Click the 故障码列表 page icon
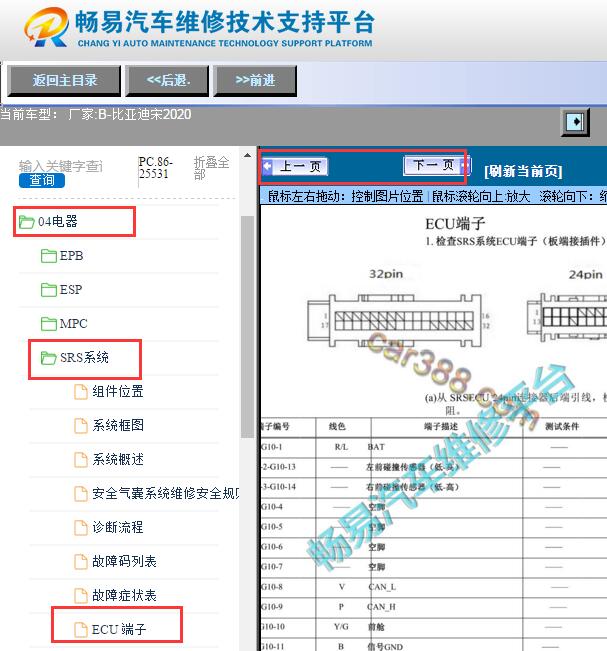Screen dimensions: 607x651 click(81, 562)
